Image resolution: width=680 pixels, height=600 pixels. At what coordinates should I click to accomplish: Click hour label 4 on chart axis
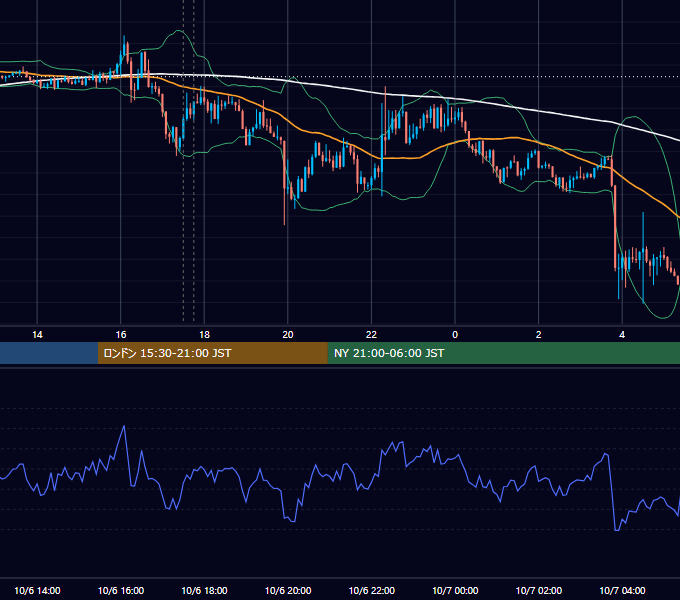(x=622, y=335)
